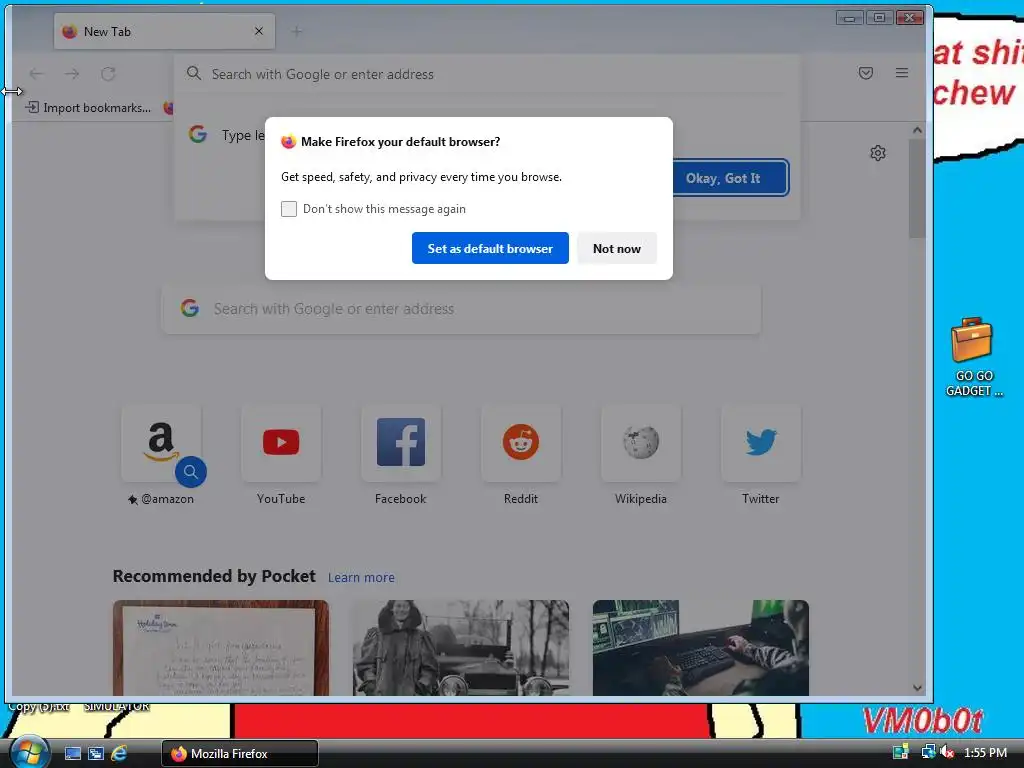Reload the page with refresh icon
The image size is (1024, 768).
pos(108,74)
